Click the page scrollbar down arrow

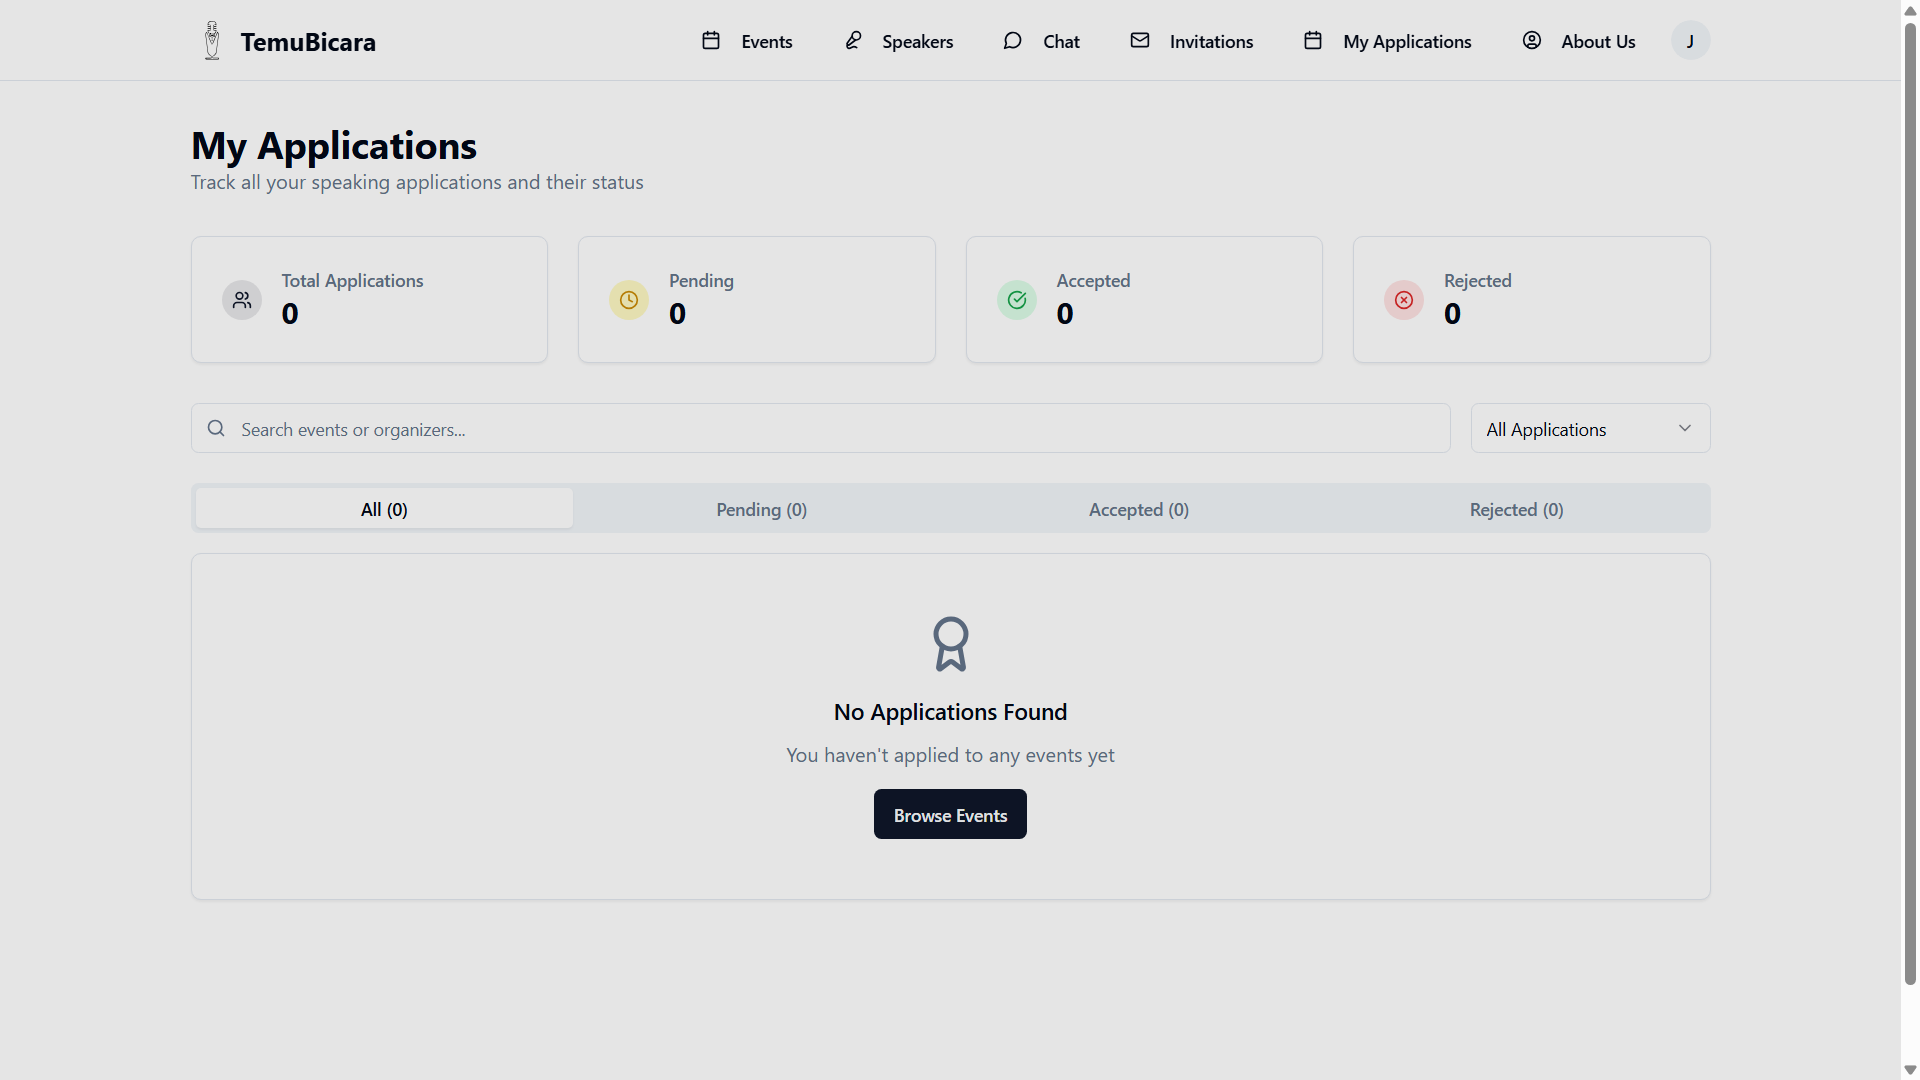(1910, 1070)
